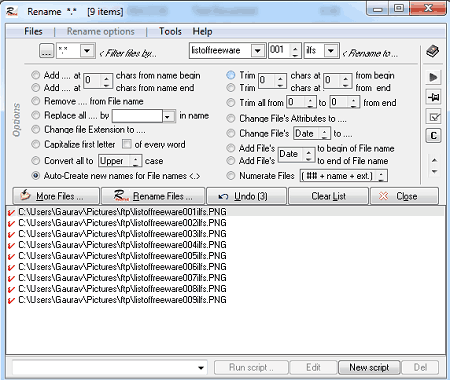Select 'Convert all to' case option

click(35, 161)
